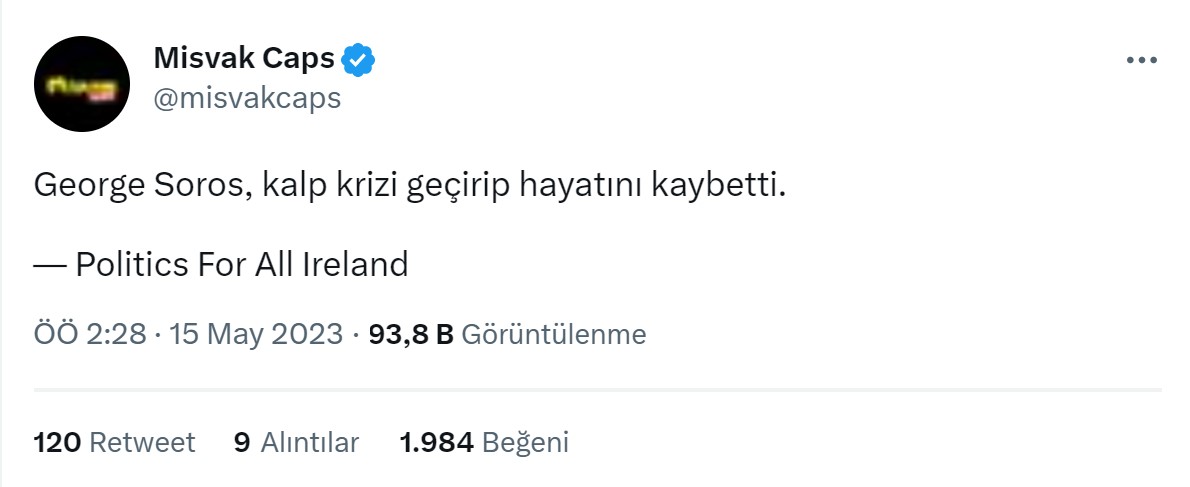Viewport: 1190px width, 487px height.
Task: Click the 93,8 B view count
Action: (411, 334)
